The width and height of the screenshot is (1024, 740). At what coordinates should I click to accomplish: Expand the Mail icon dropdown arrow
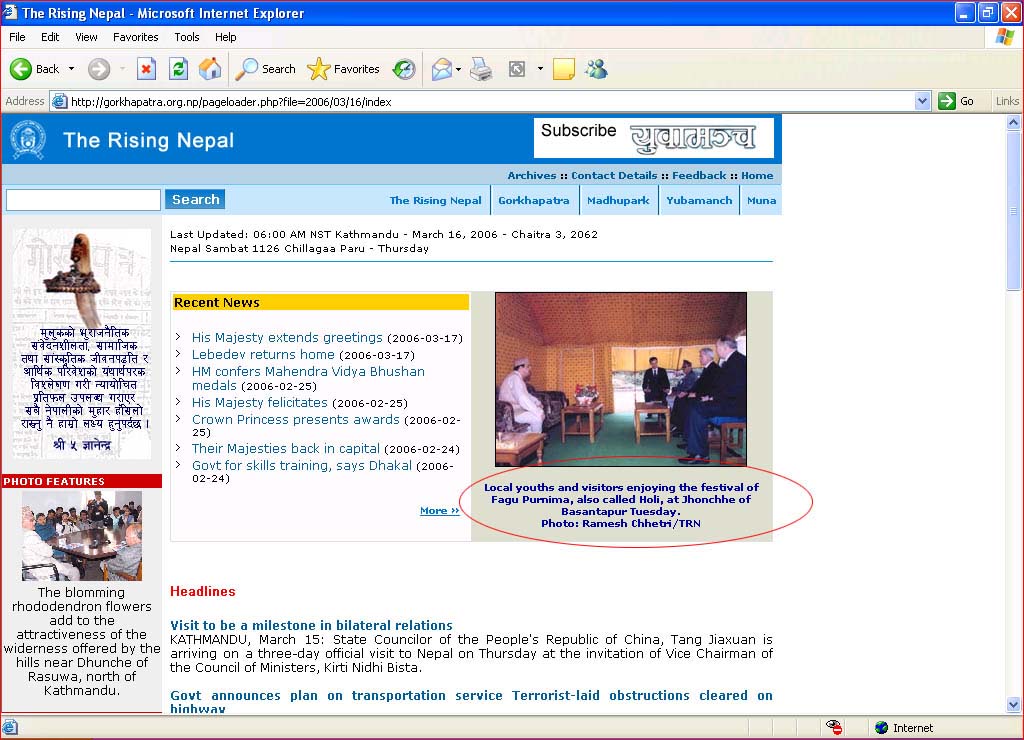pos(458,69)
